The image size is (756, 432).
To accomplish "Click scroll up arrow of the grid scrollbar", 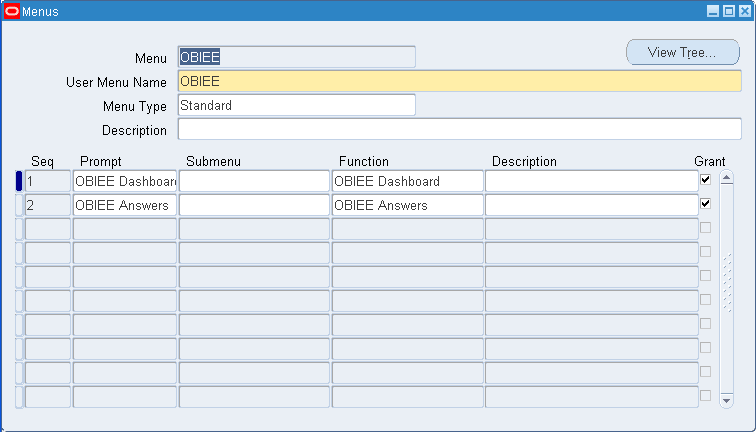I will 727,178.
